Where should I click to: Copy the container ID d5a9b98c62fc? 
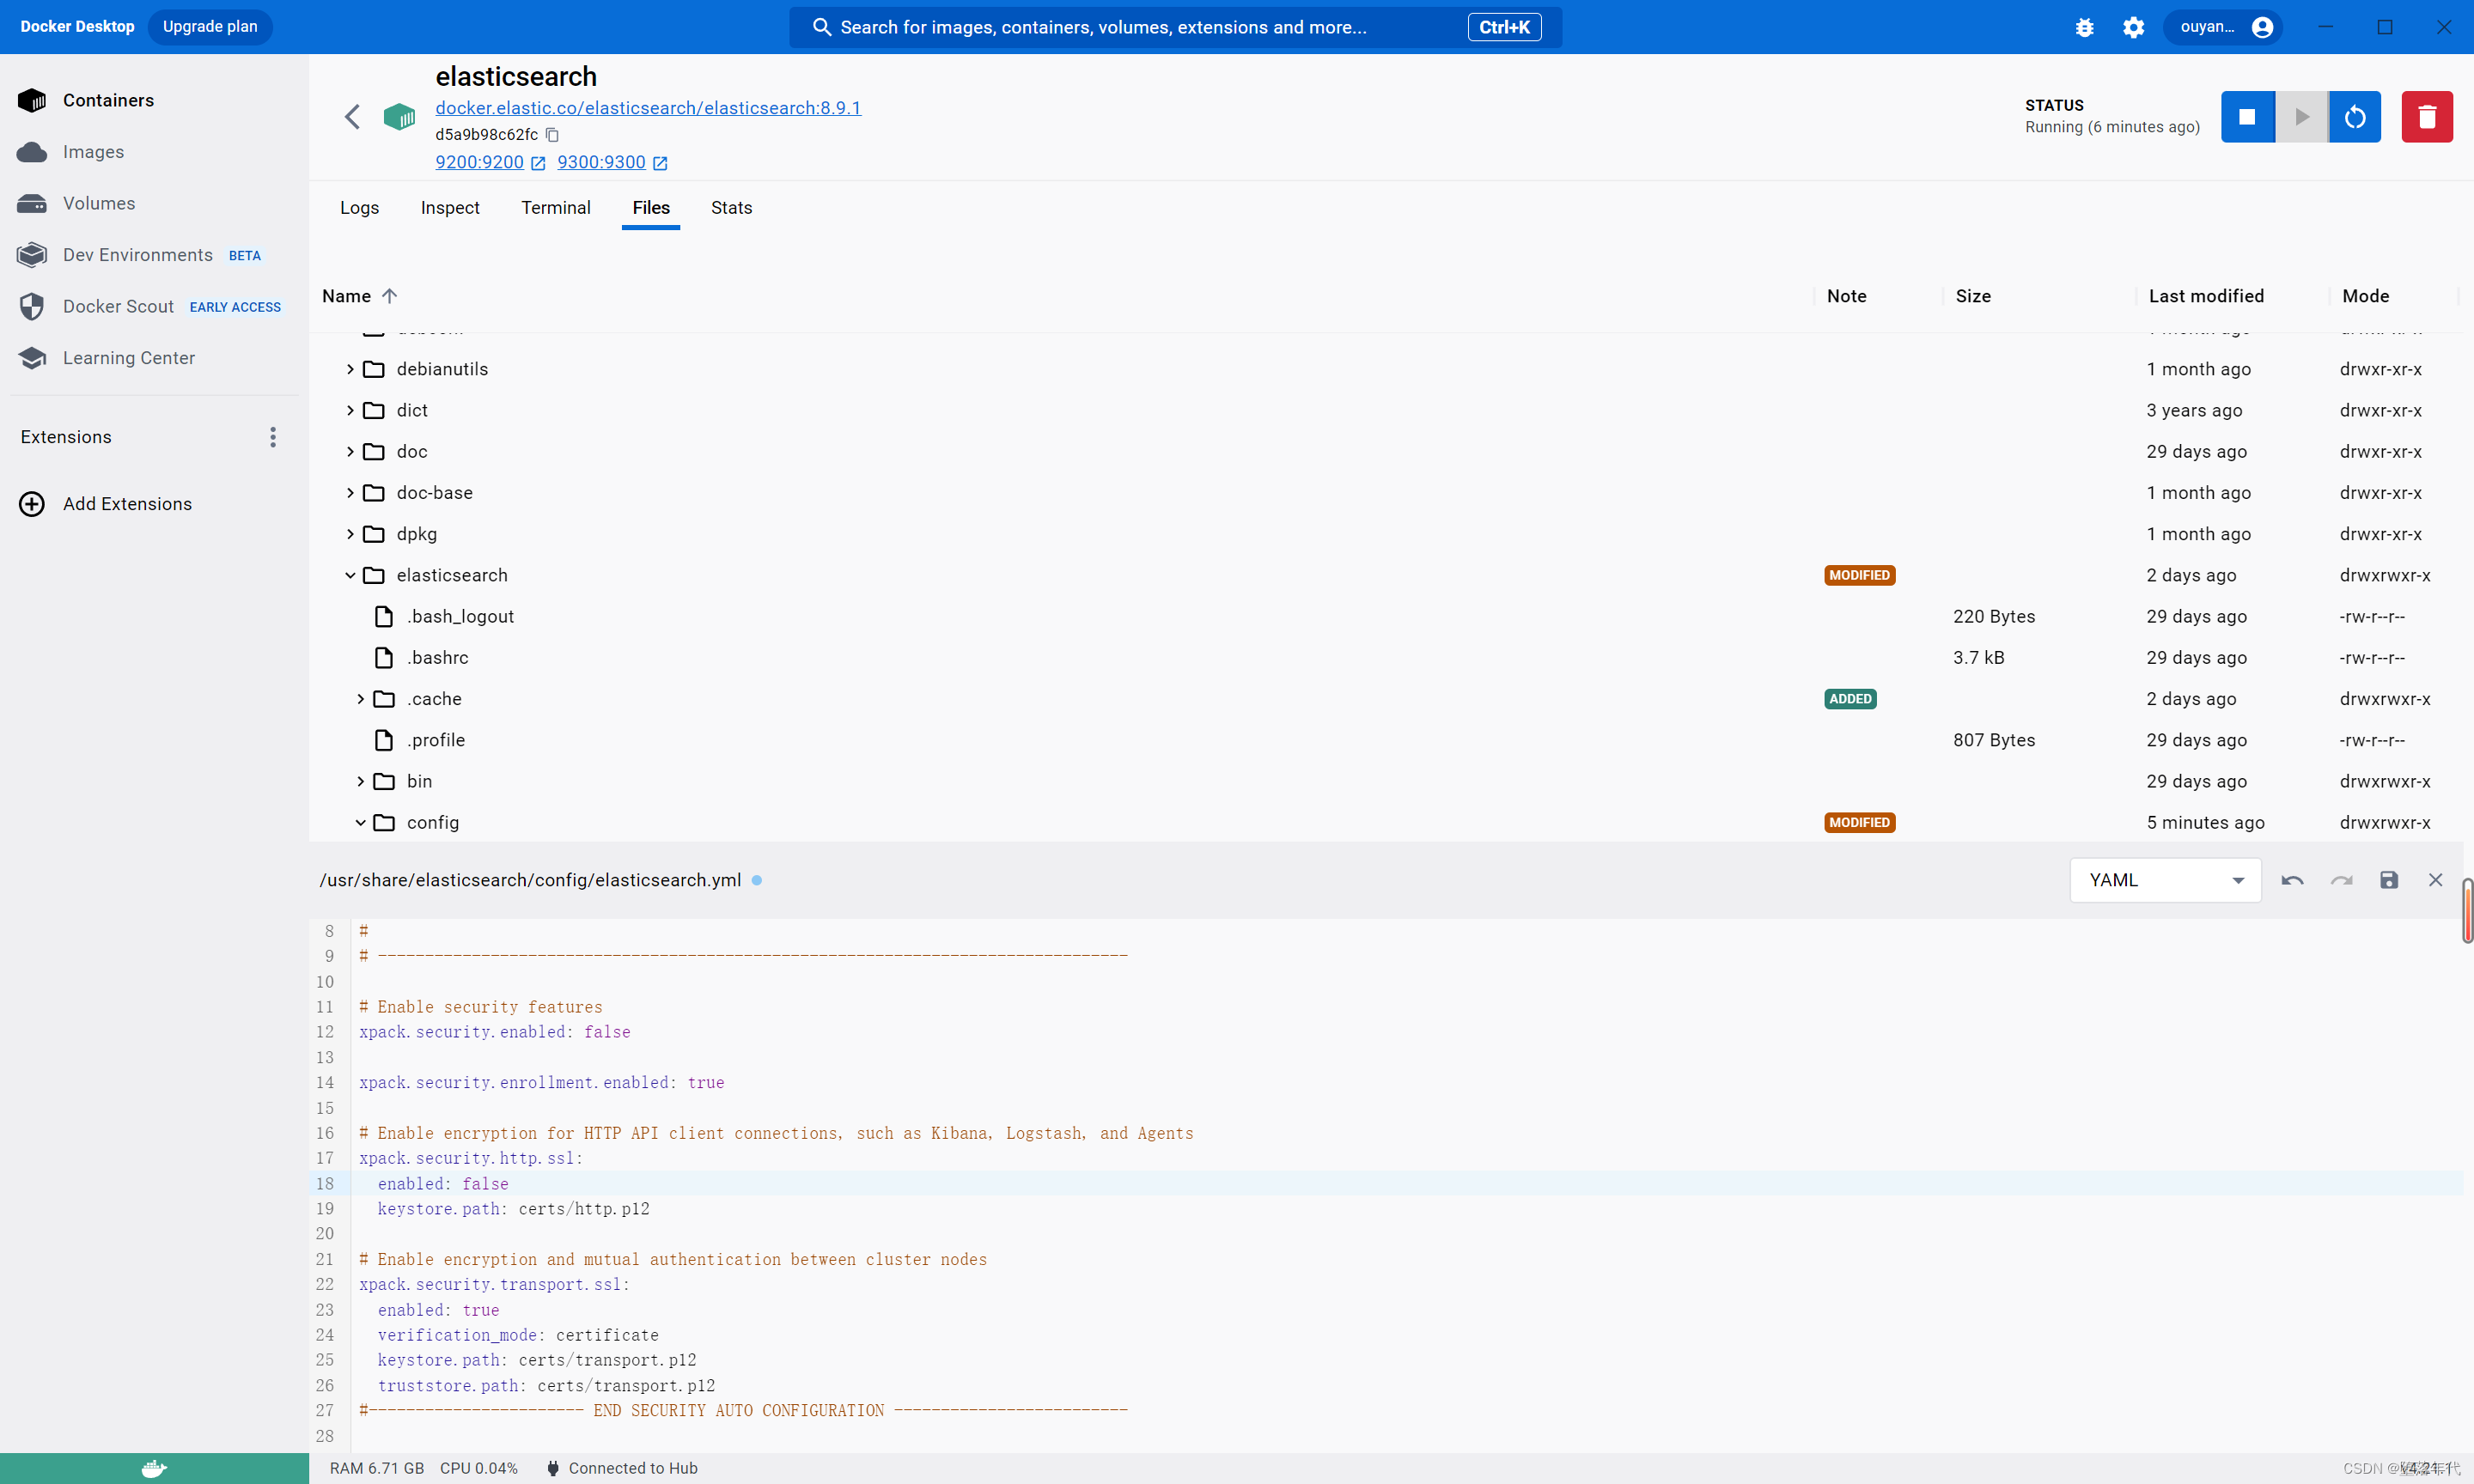(553, 134)
